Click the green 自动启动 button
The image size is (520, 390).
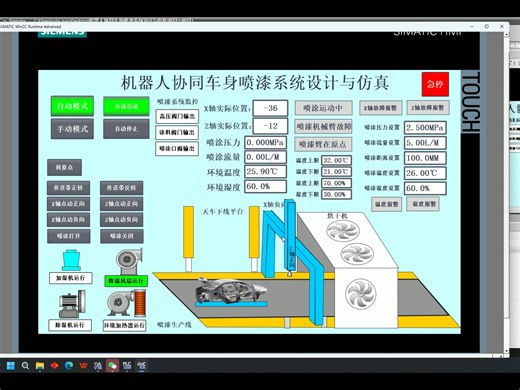coord(126,106)
